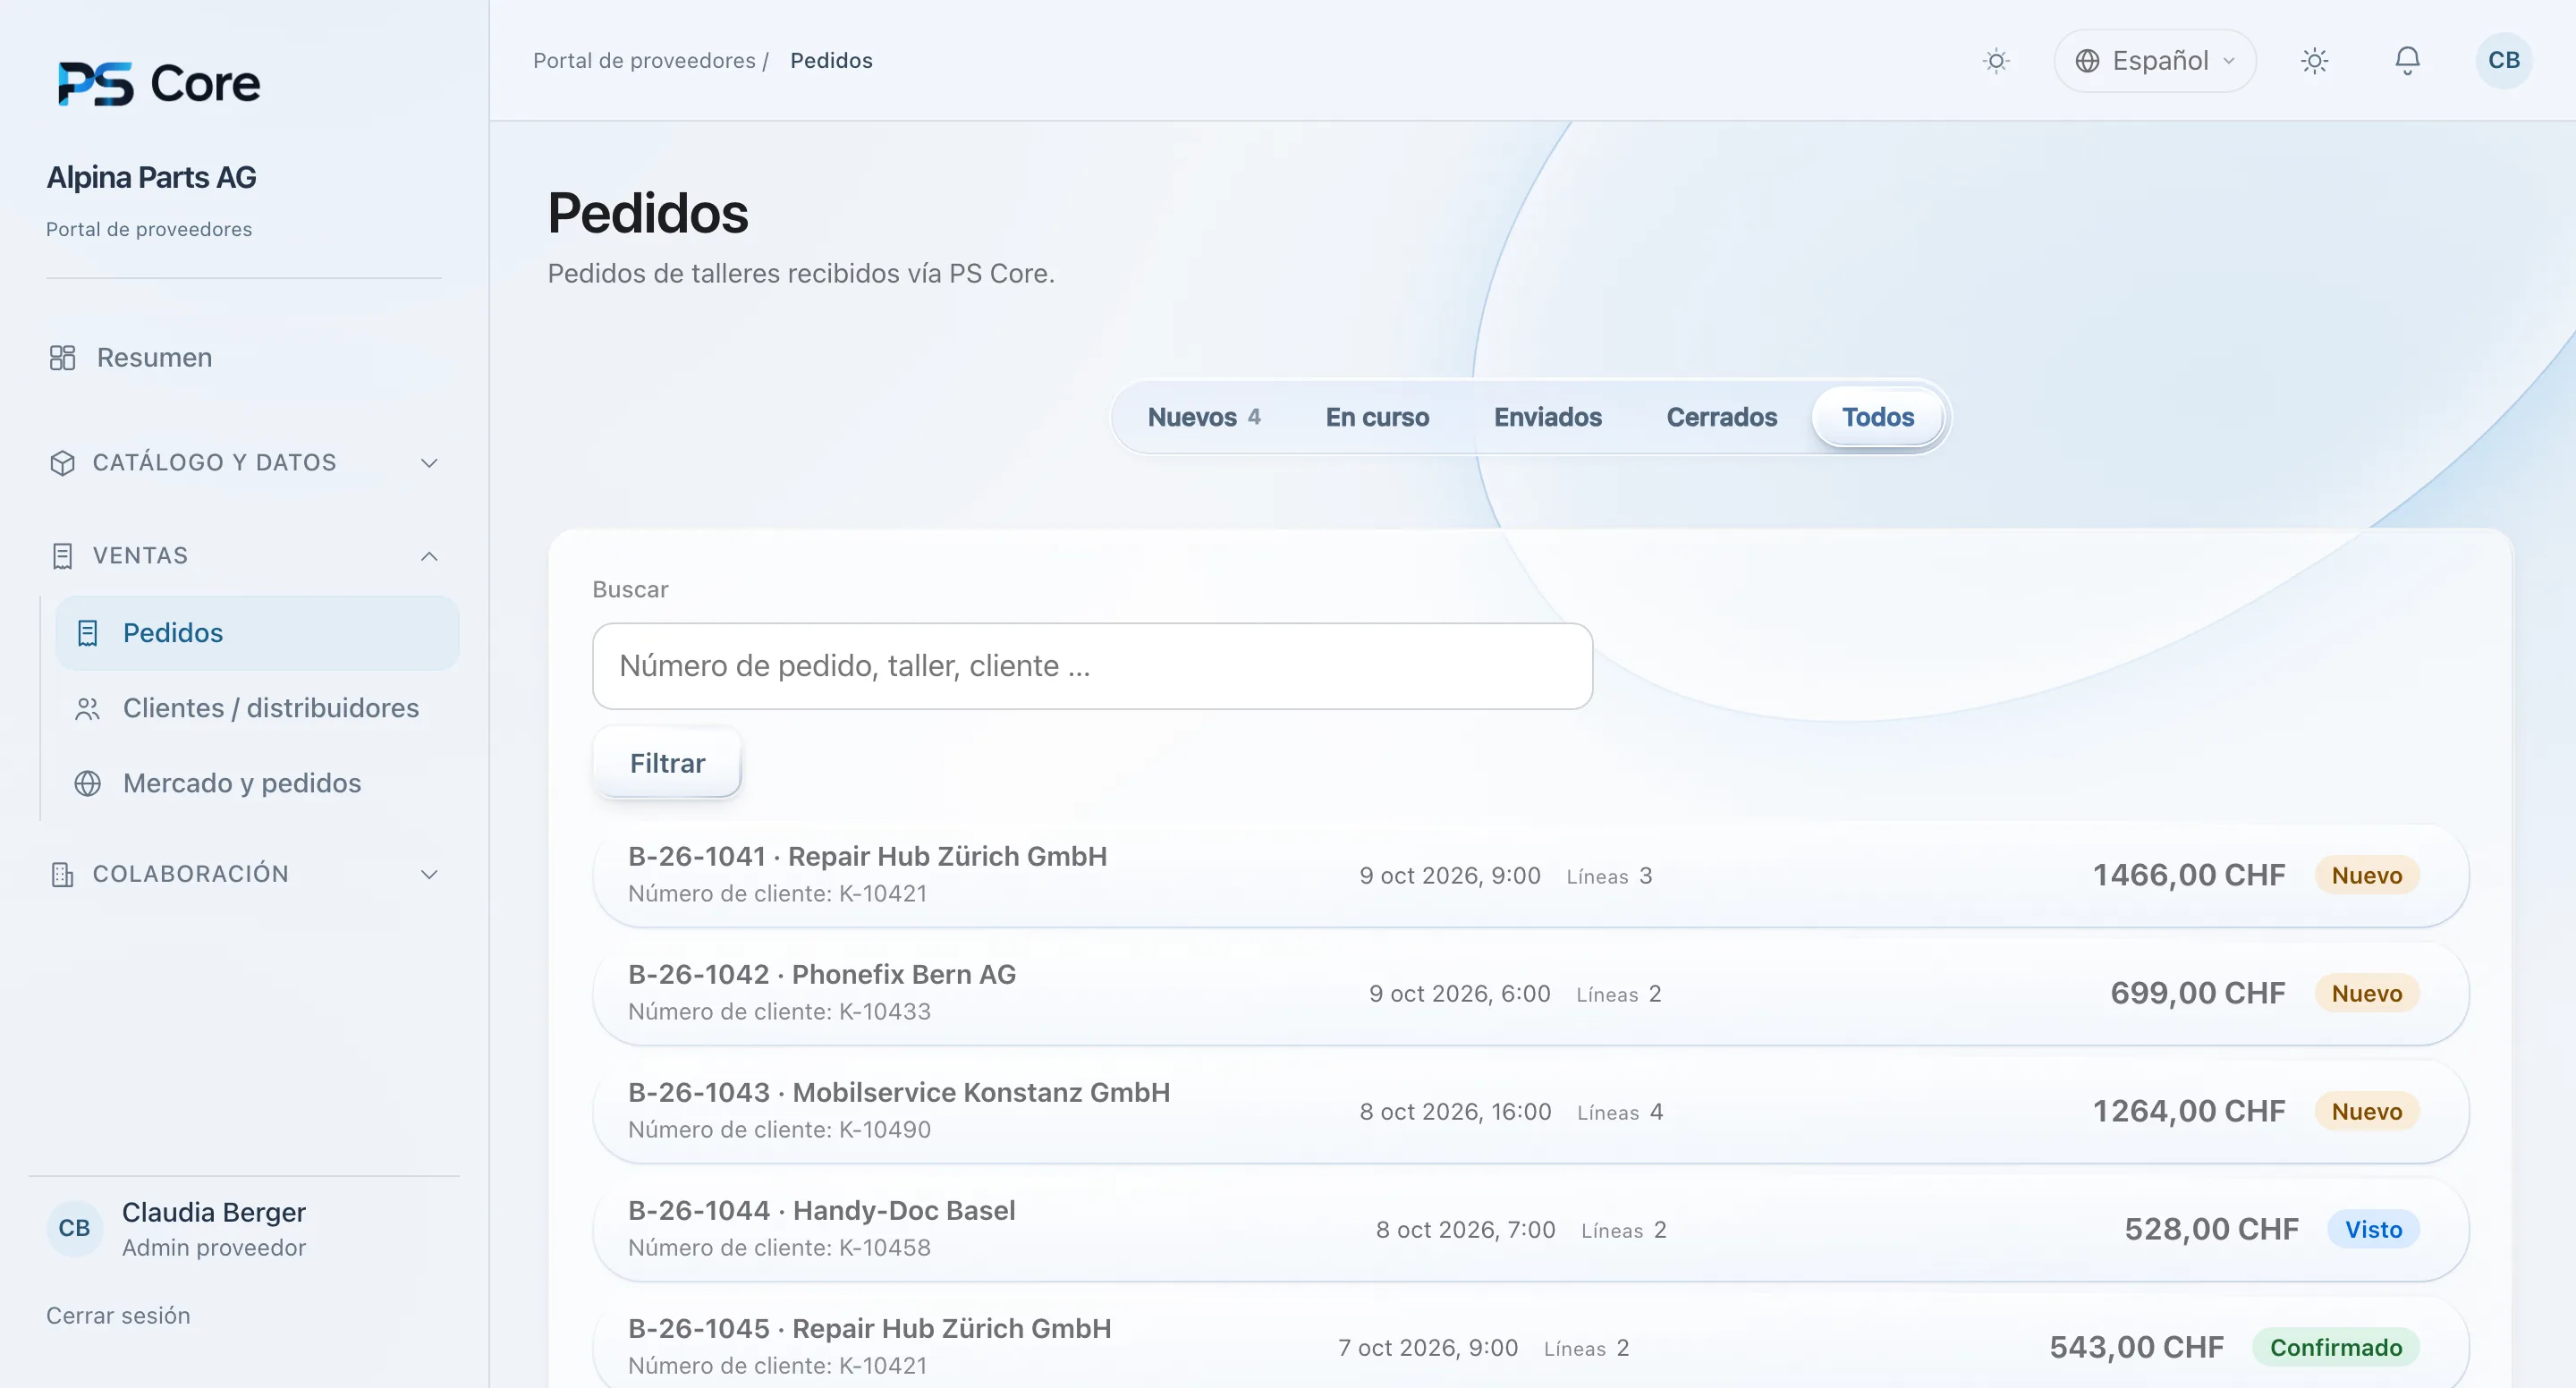Viewport: 2576px width, 1388px height.
Task: Focus the Buscar order search field
Action: pos(1092,667)
